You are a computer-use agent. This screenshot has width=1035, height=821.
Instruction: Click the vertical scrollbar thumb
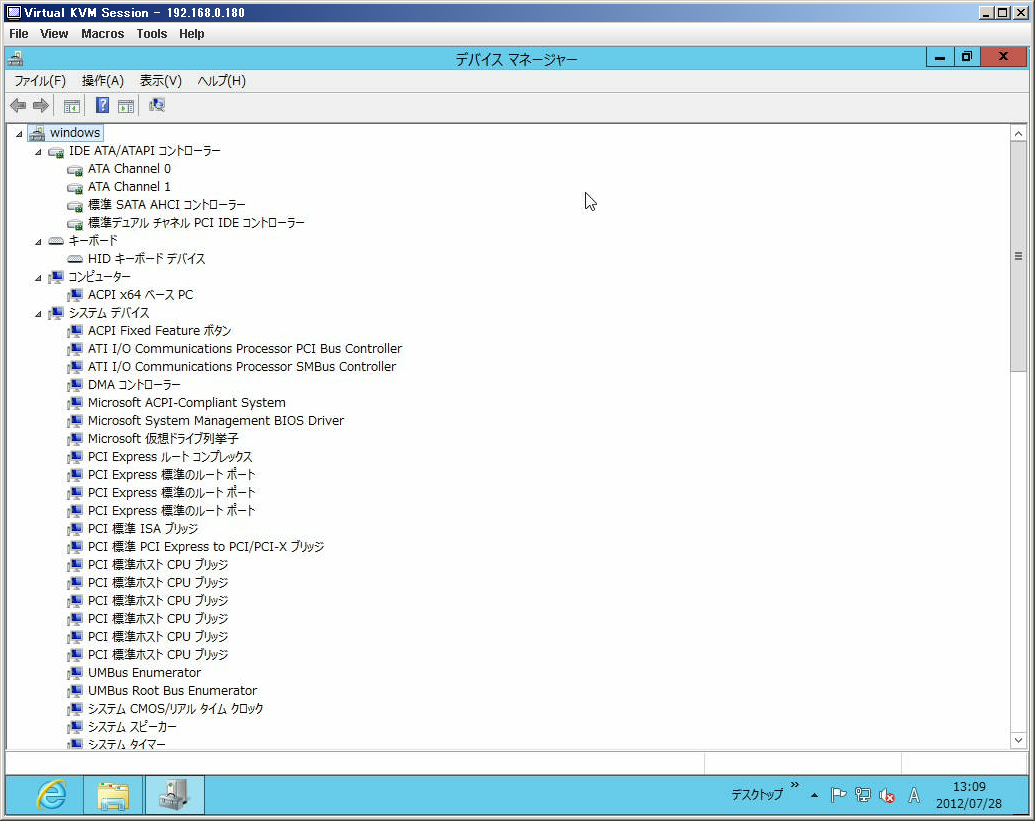1018,256
